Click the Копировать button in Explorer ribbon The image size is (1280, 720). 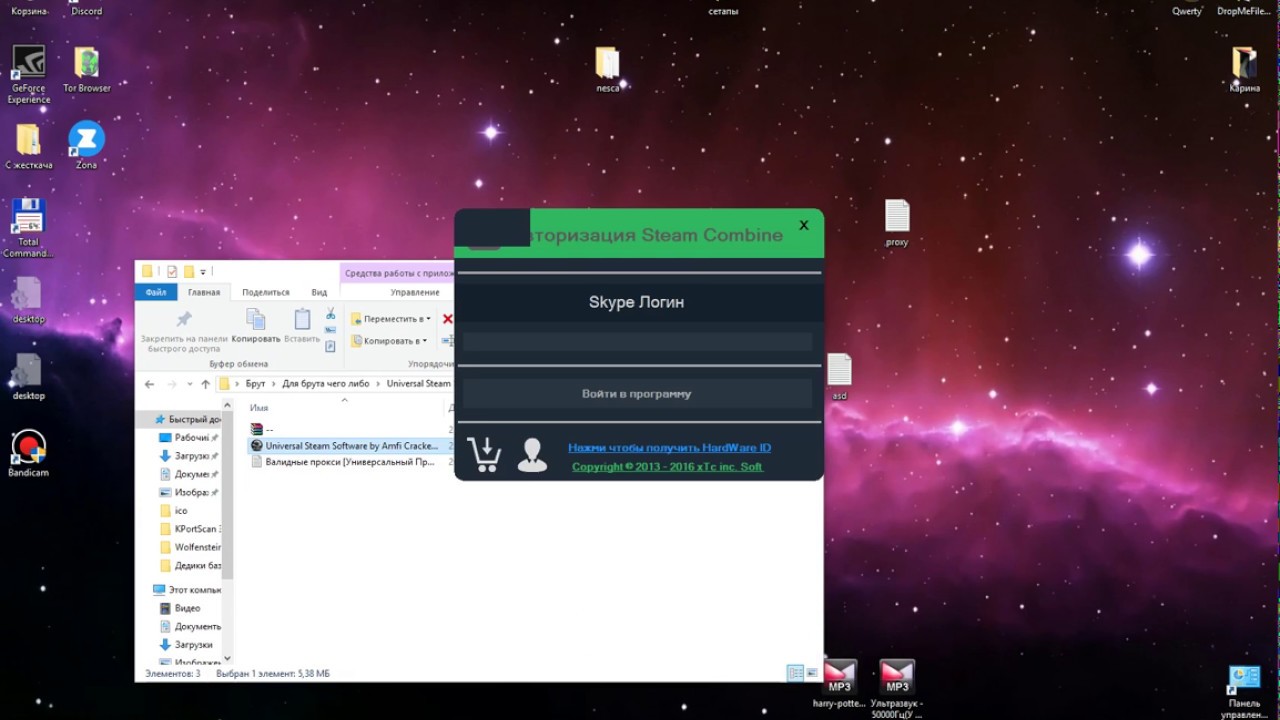(x=256, y=326)
